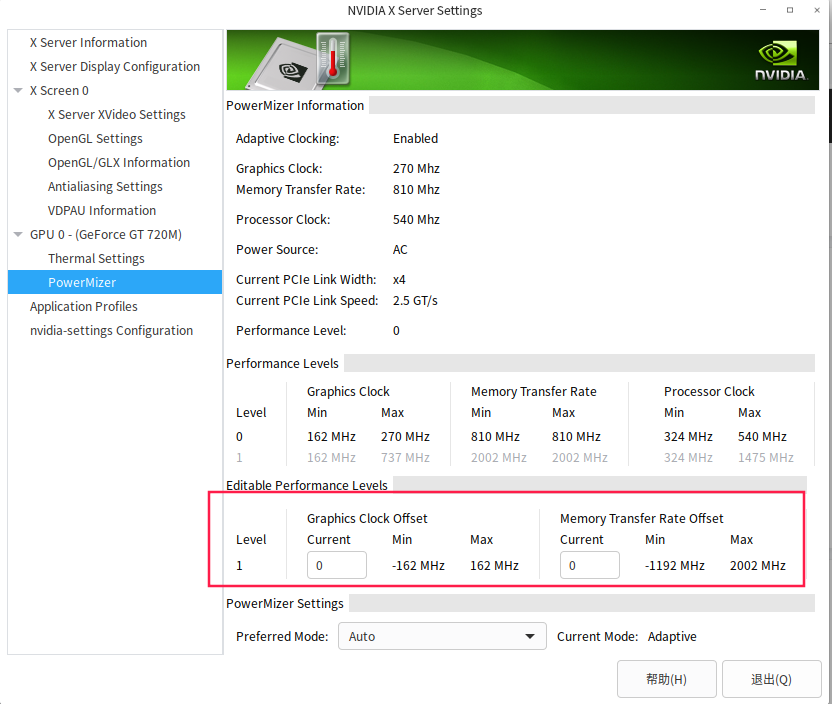Open X Server Display Configuration page
The image size is (832, 704).
tap(115, 67)
